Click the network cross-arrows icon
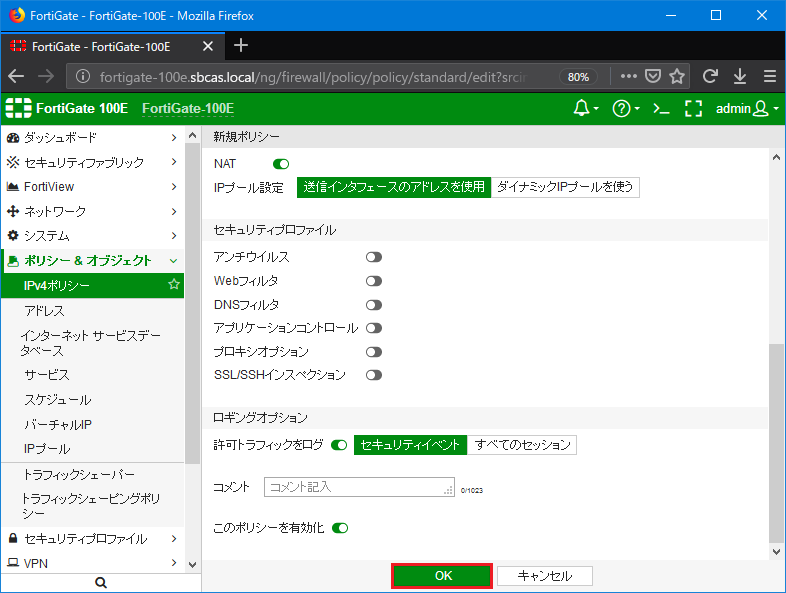Image resolution: width=786 pixels, height=593 pixels. pyautogui.click(x=13, y=211)
